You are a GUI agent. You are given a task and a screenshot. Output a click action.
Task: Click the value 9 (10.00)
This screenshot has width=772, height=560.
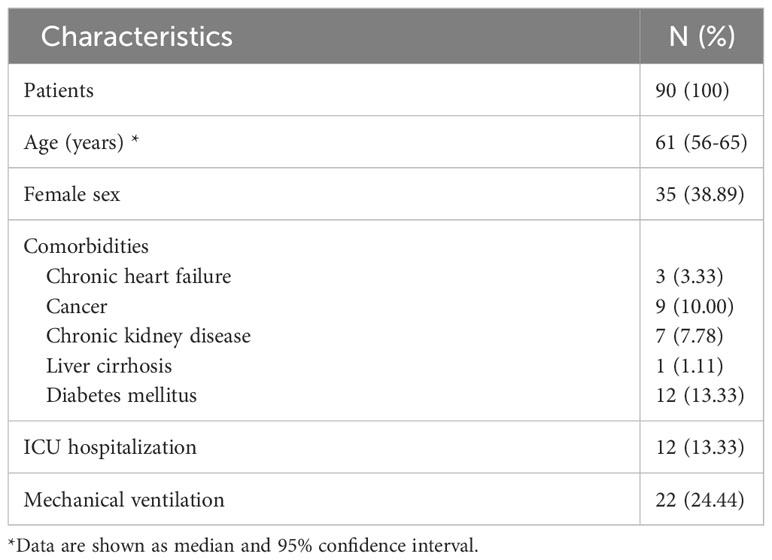[x=695, y=306]
